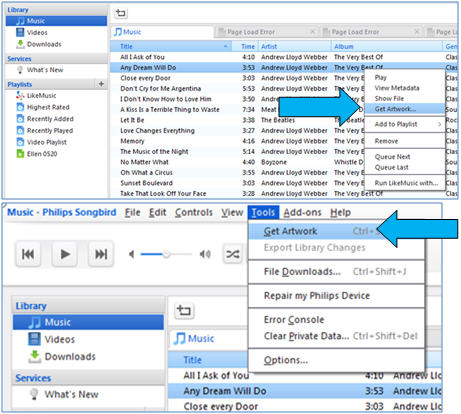Select the song 'Sunset Boulevard'
The height and width of the screenshot is (414, 461).
(x=146, y=183)
